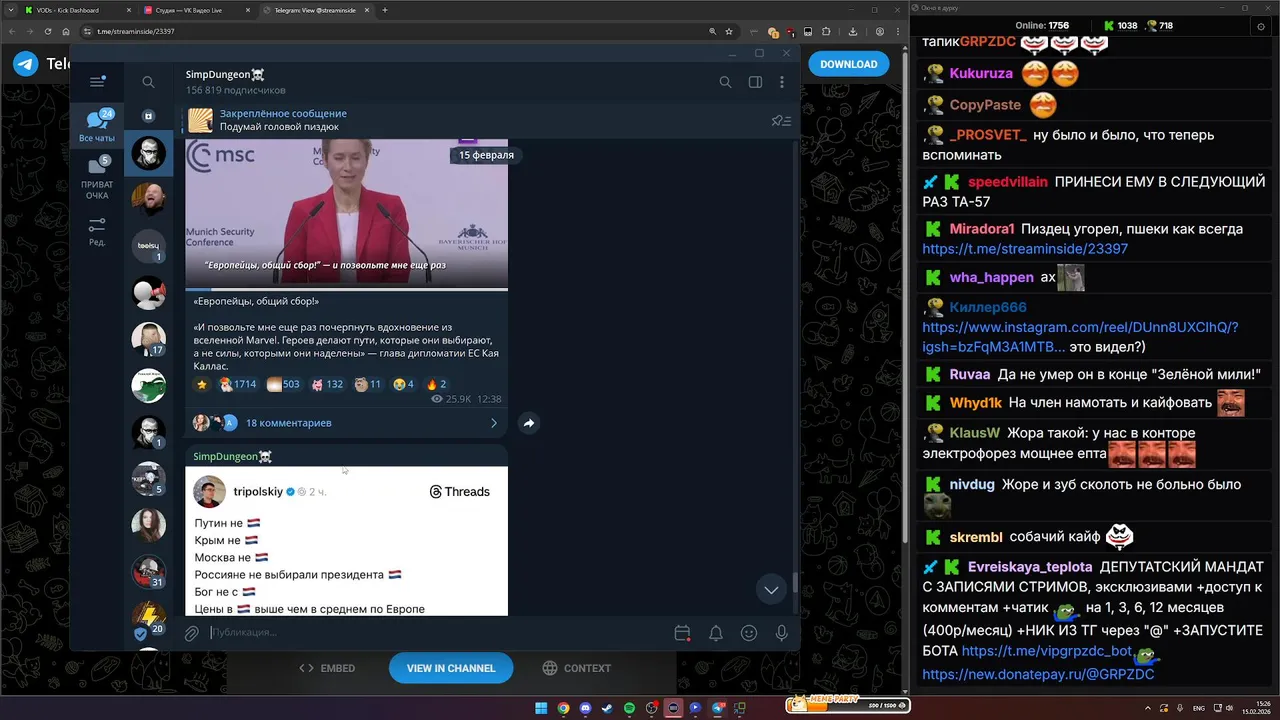Open the schedule calendar icon in composer
Screen dimensions: 1280x720
click(x=682, y=633)
